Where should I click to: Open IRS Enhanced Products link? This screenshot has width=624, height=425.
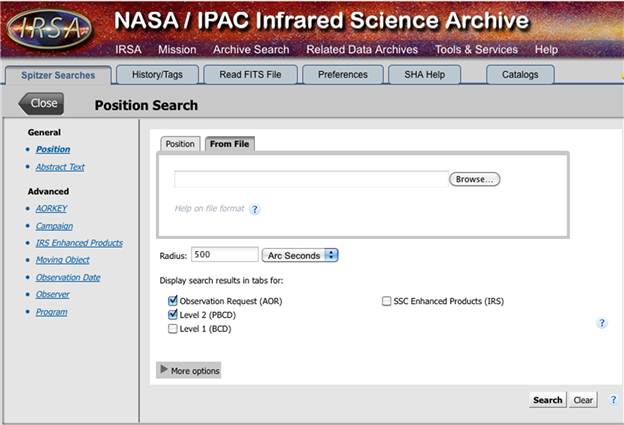pyautogui.click(x=79, y=243)
